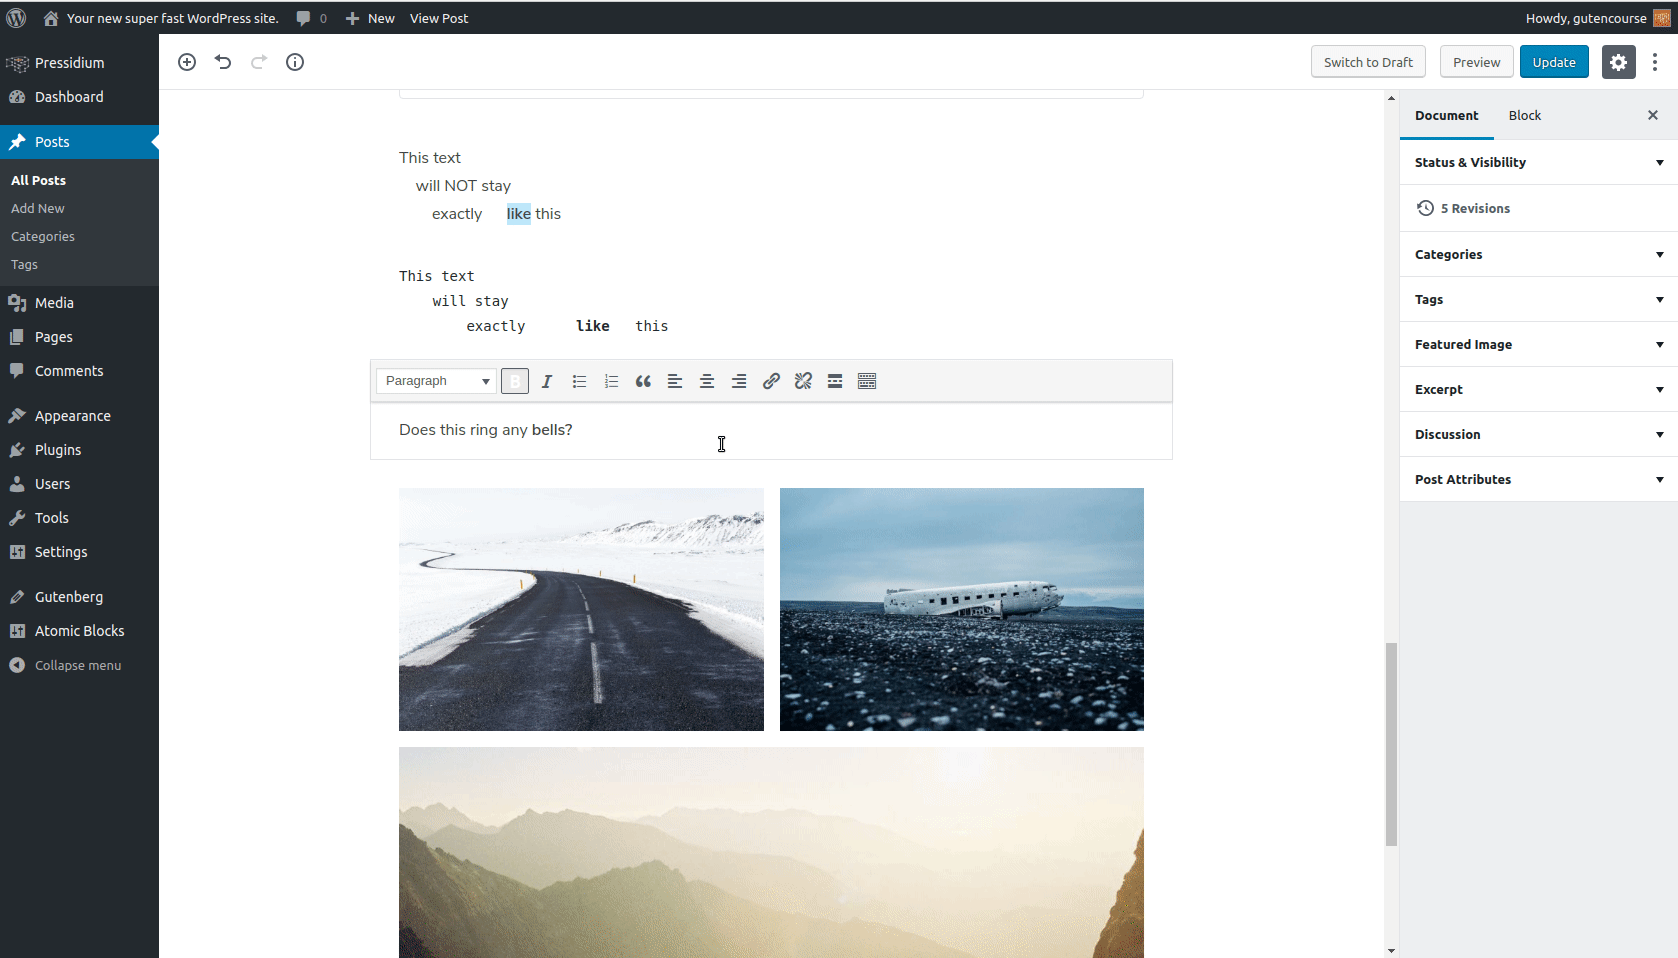Close the settings sidebar
The width and height of the screenshot is (1678, 958).
pos(1653,115)
